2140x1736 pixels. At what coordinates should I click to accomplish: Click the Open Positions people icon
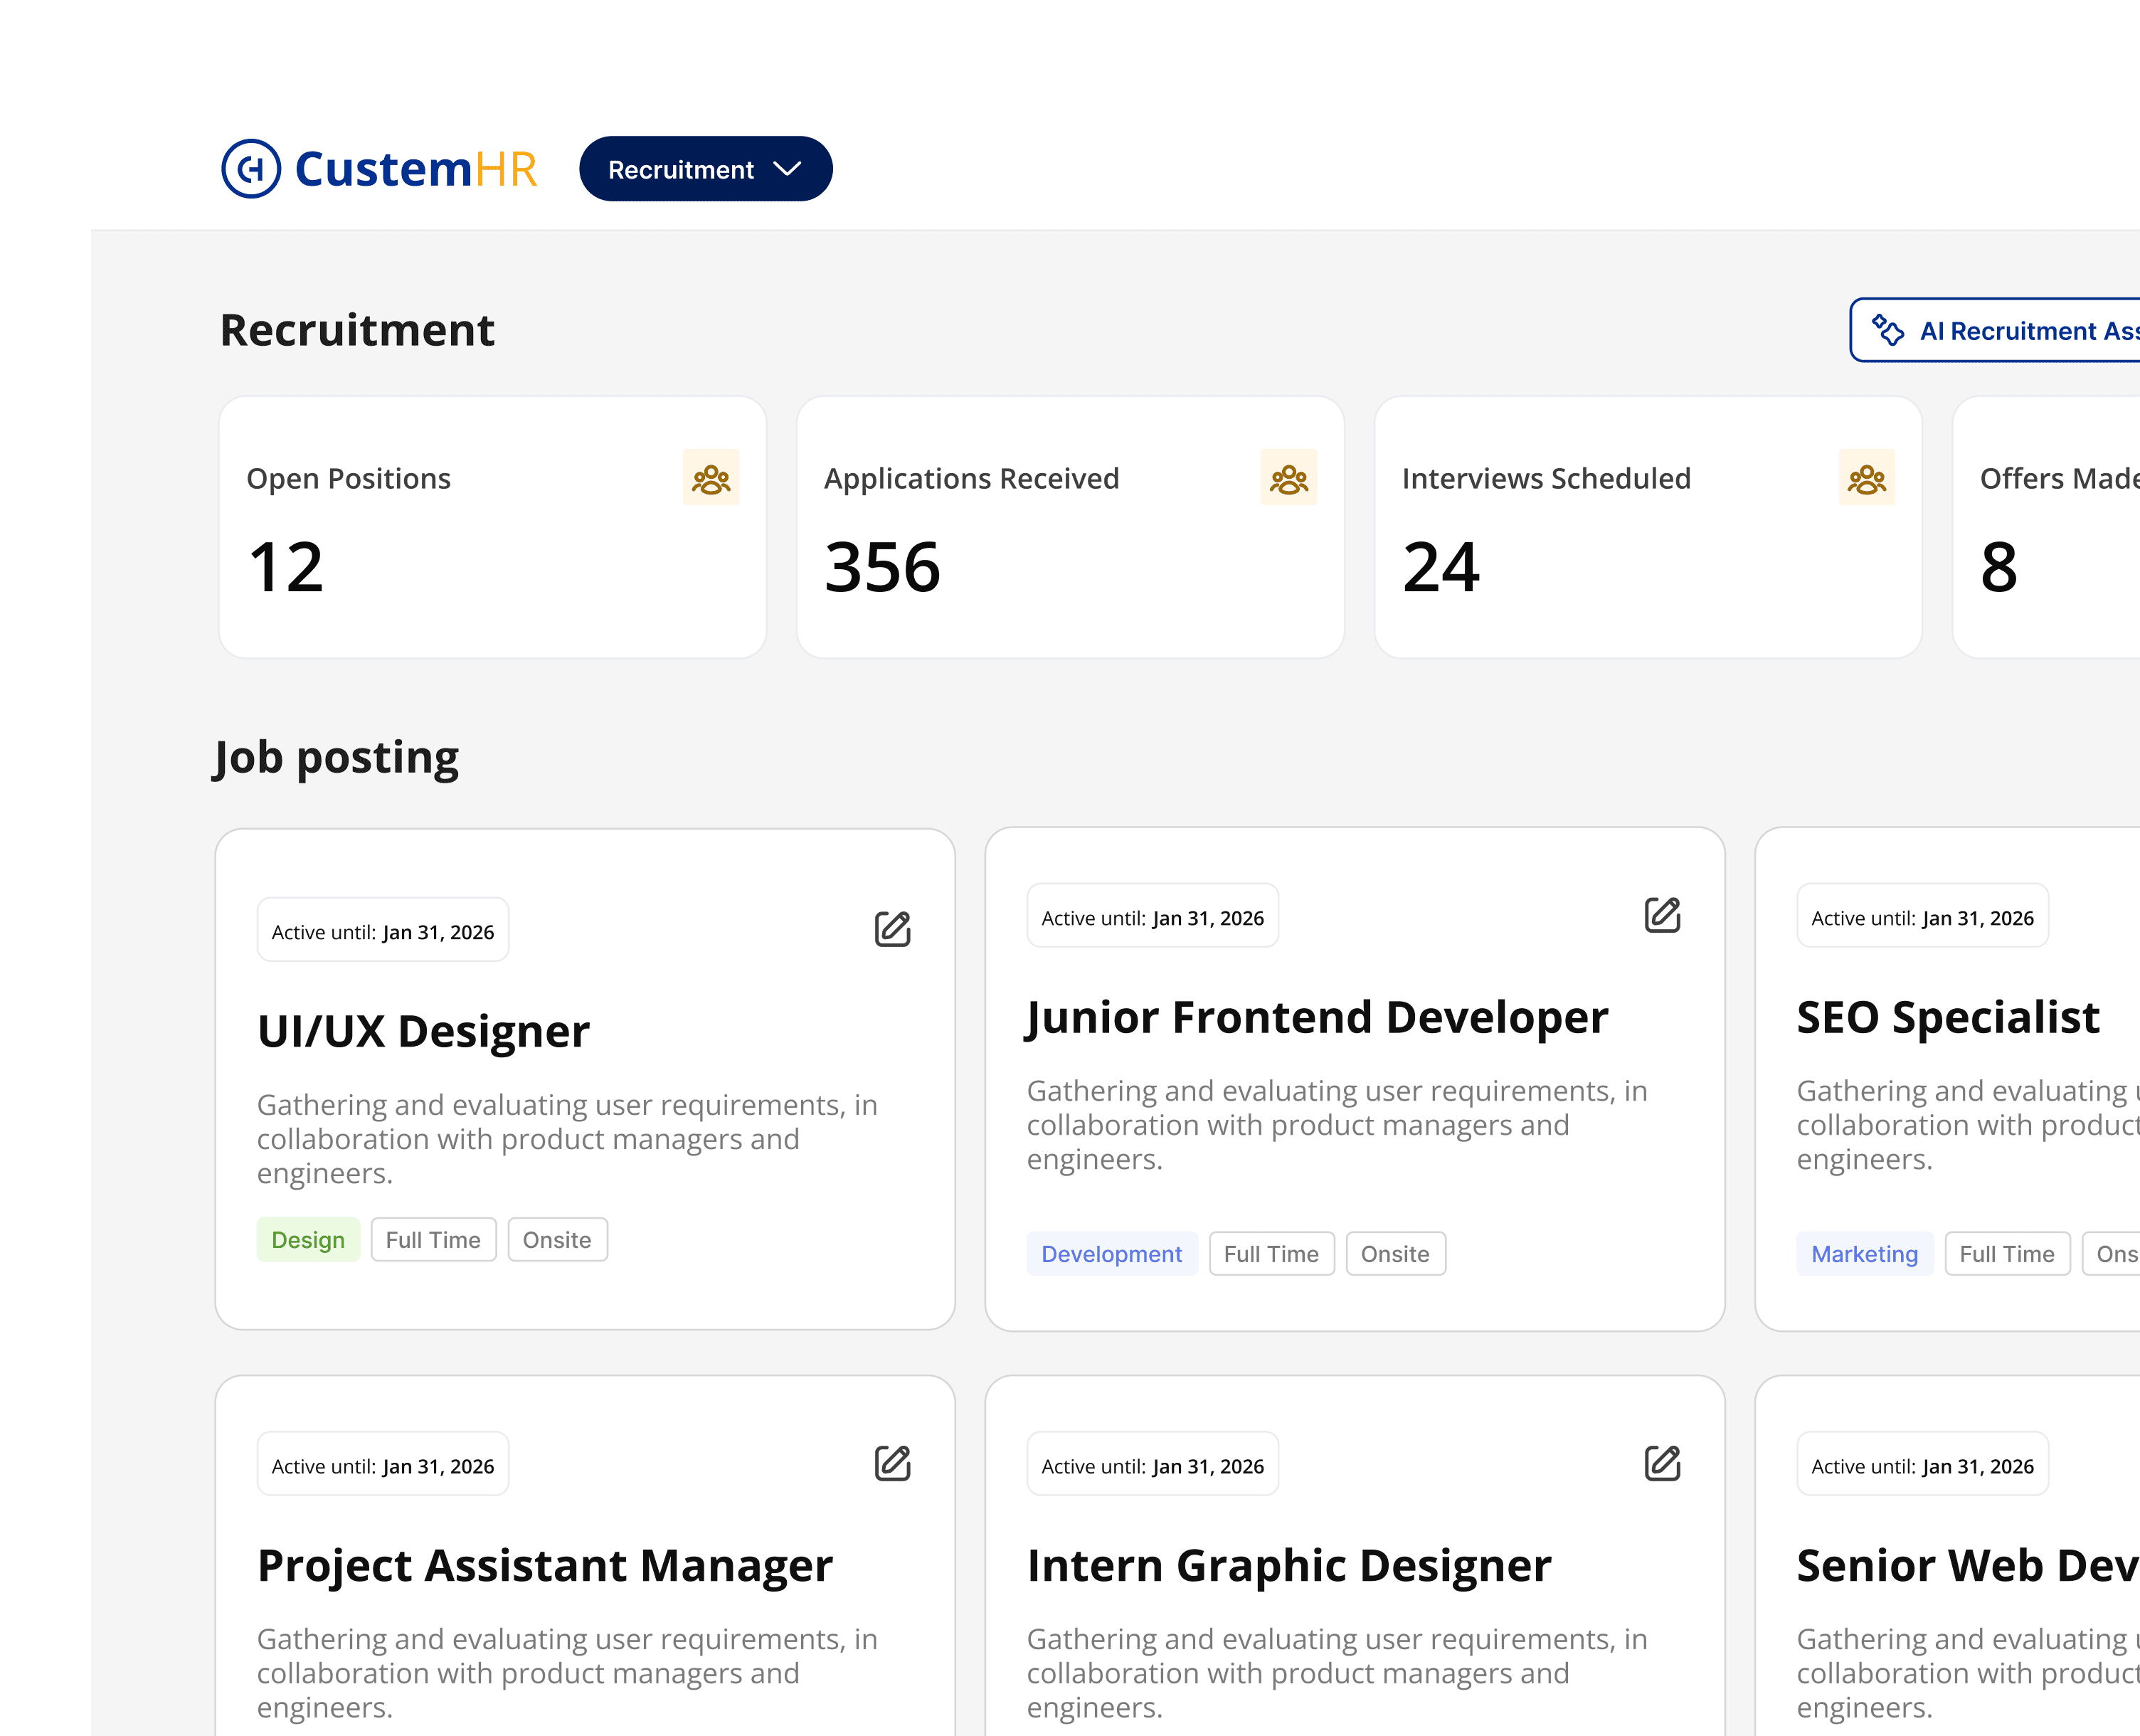tap(711, 478)
